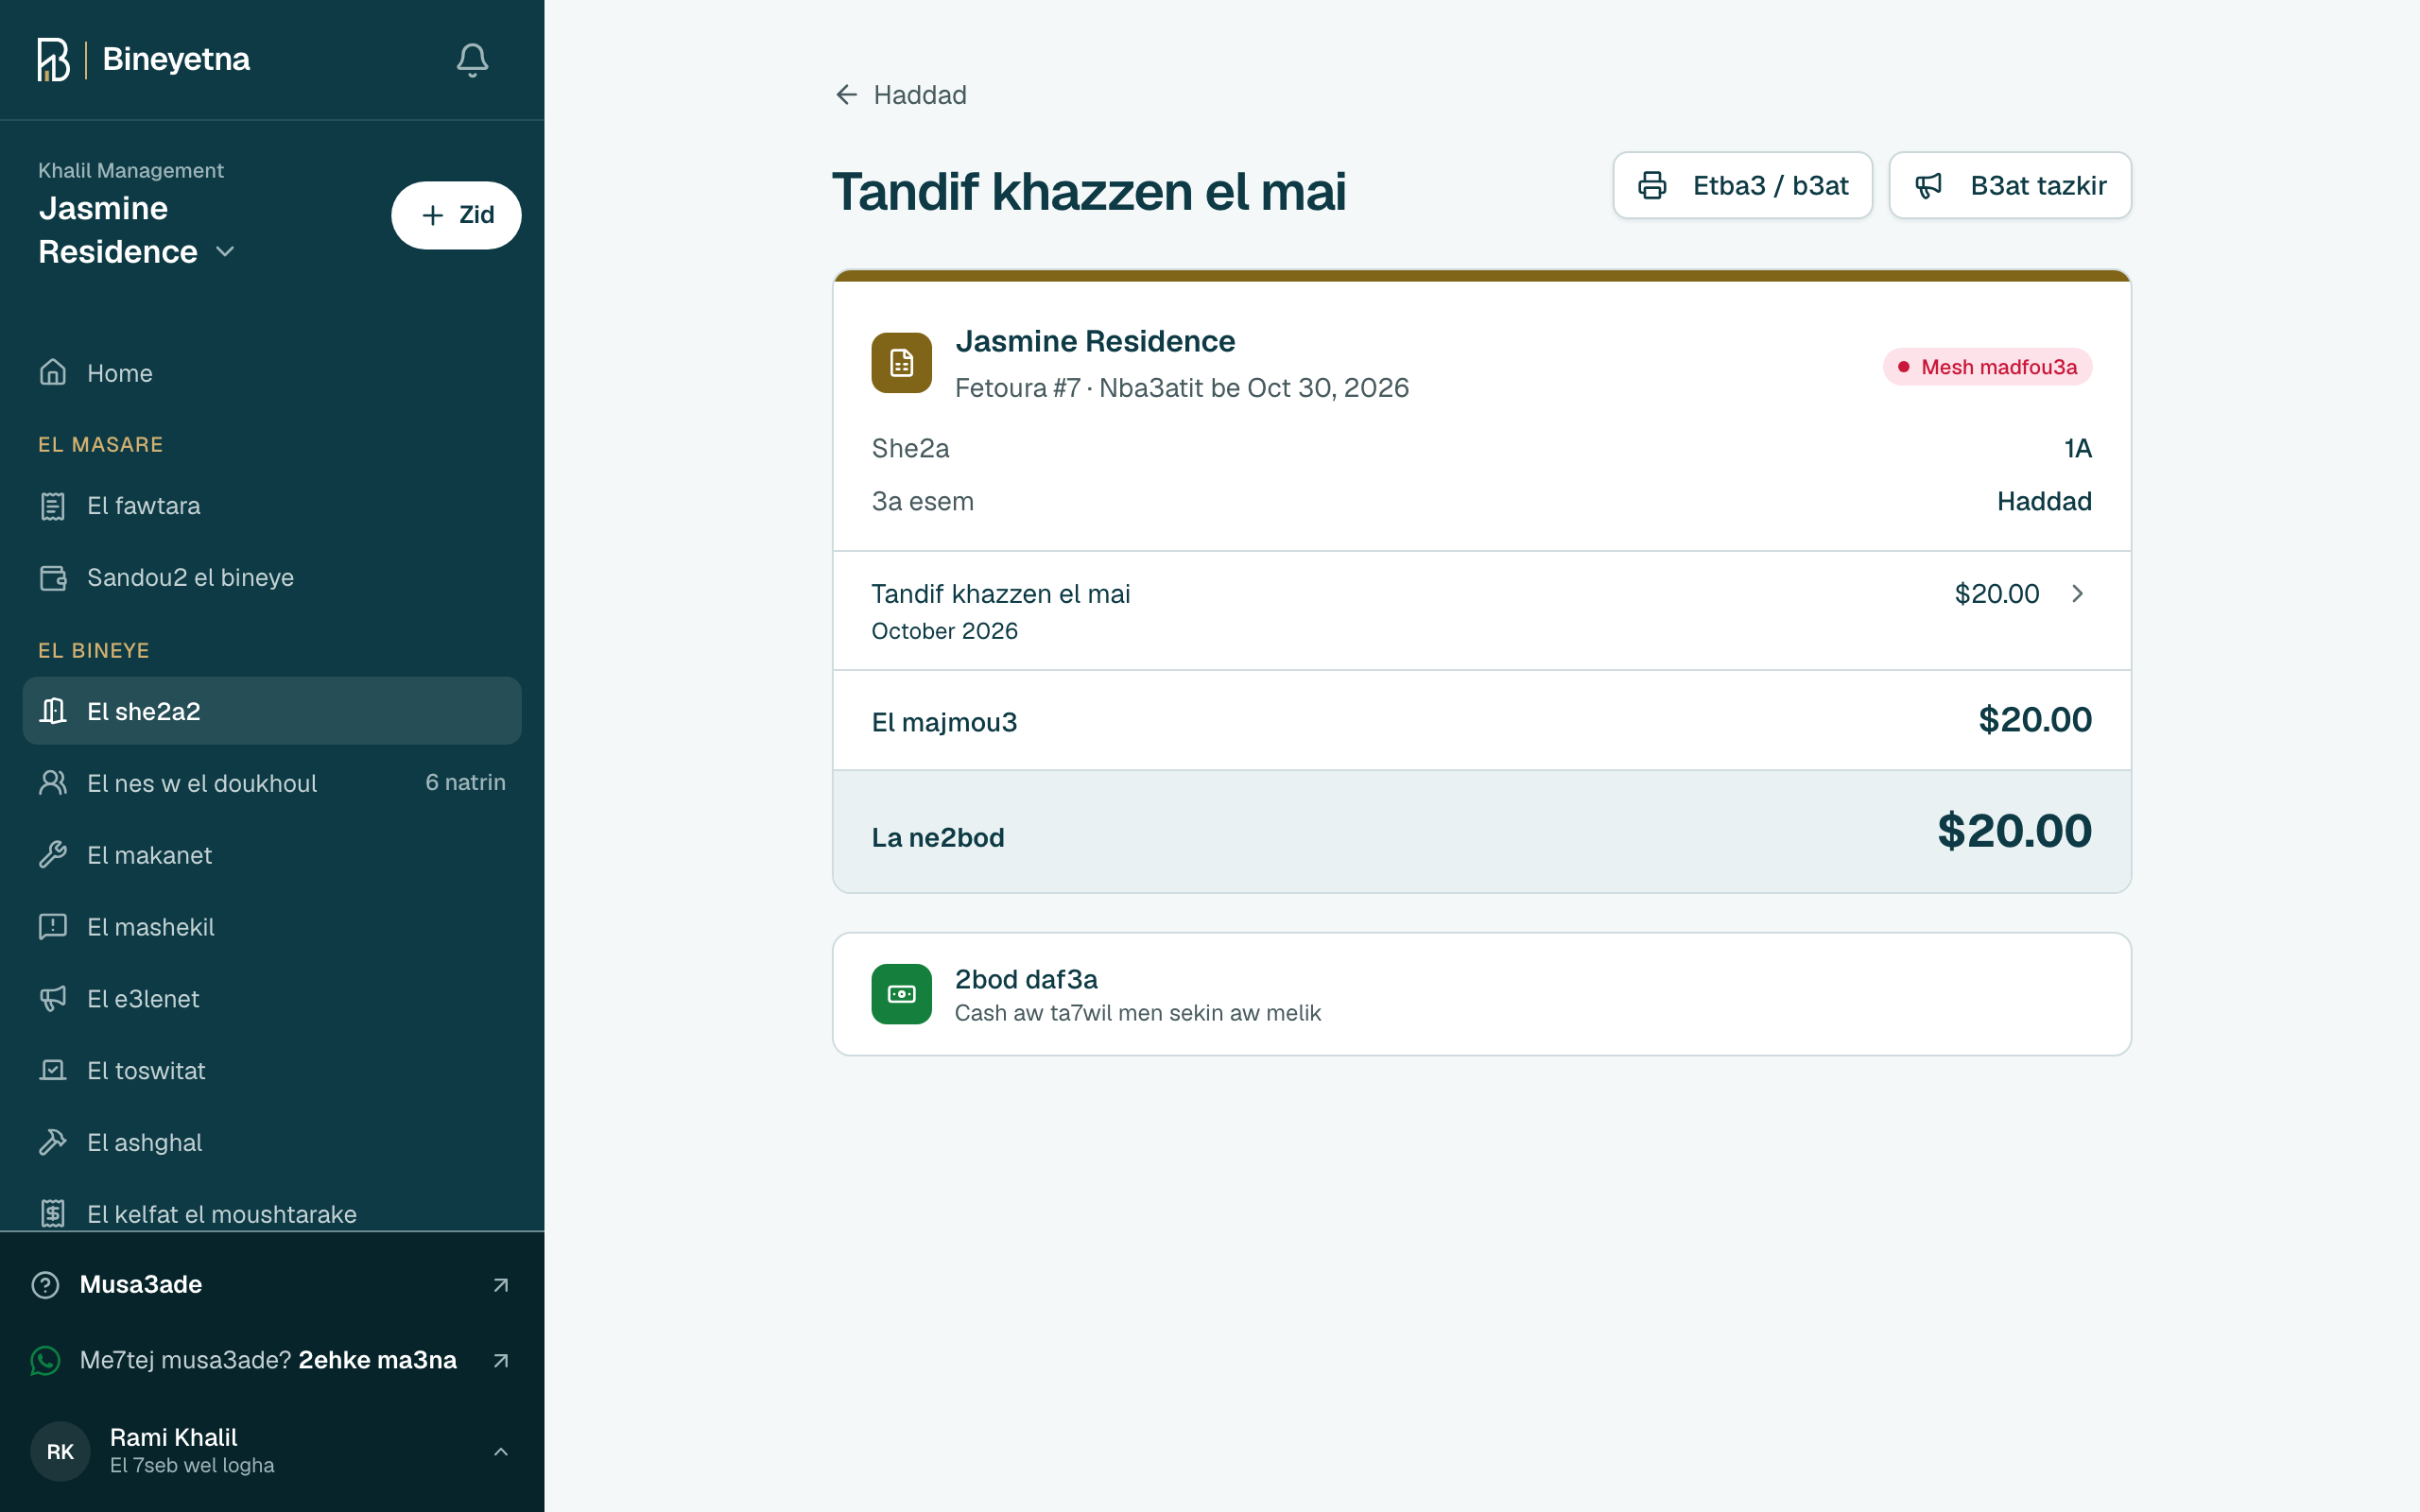Click the El e3lenet megaphone icon
Viewport: 2420px width, 1512px height.
click(x=53, y=999)
